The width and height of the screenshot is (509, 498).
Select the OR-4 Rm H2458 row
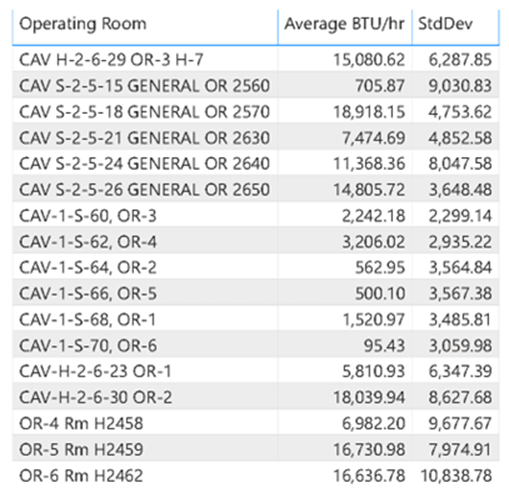point(256,424)
